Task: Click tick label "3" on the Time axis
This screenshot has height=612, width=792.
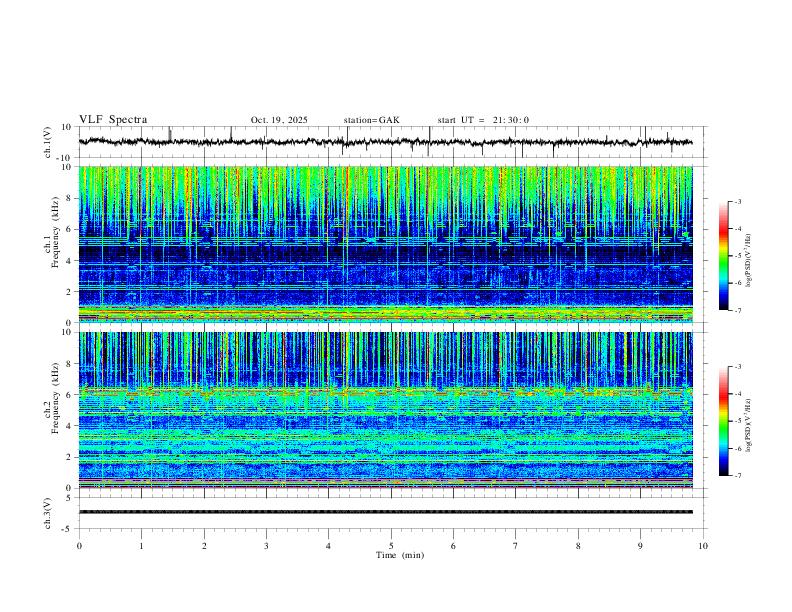Action: click(266, 546)
